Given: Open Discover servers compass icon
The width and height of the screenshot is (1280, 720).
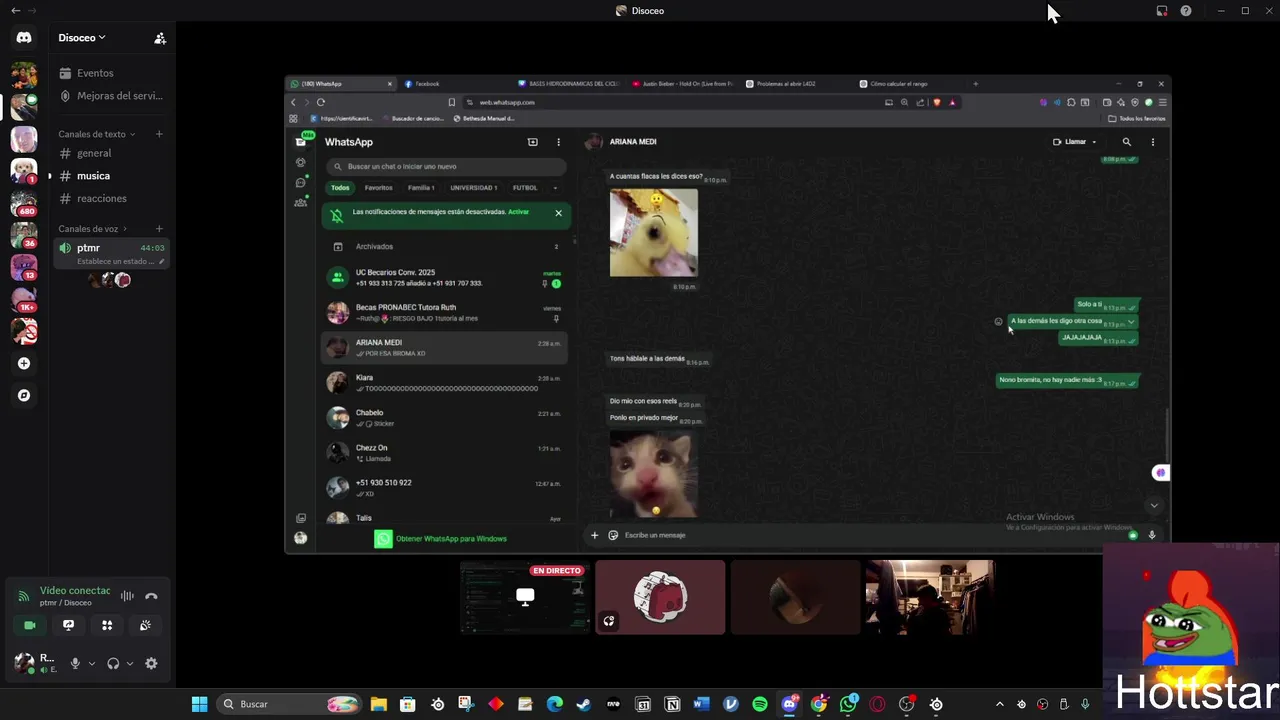Looking at the screenshot, I should (24, 395).
